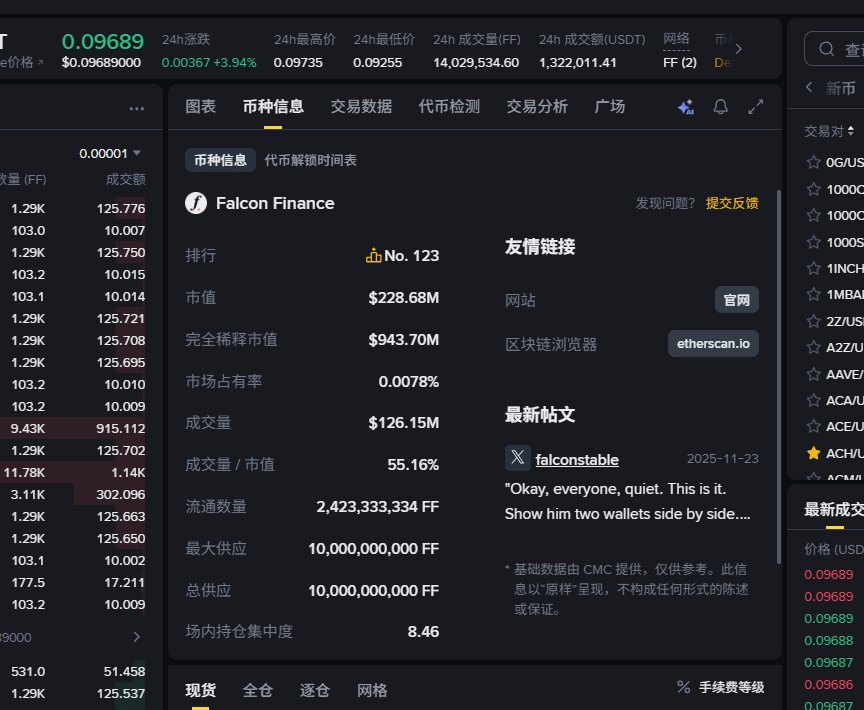Open the 代币解锁时间表 sub-tab
The height and width of the screenshot is (710, 864).
click(311, 160)
